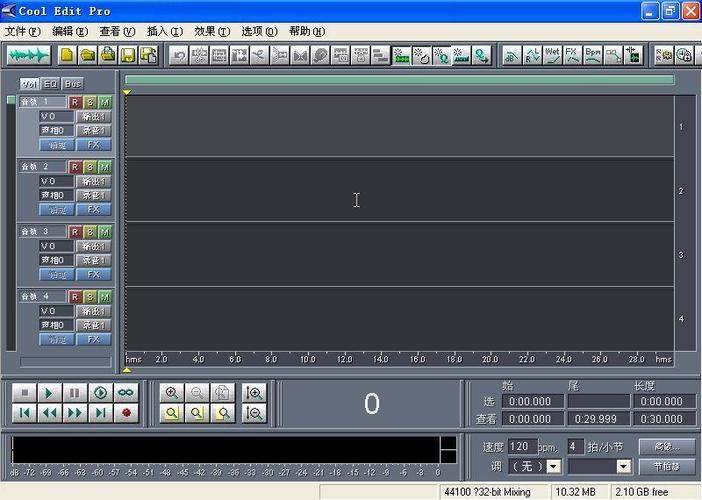Start playback with the green Play button
The image size is (702, 500).
click(49, 393)
